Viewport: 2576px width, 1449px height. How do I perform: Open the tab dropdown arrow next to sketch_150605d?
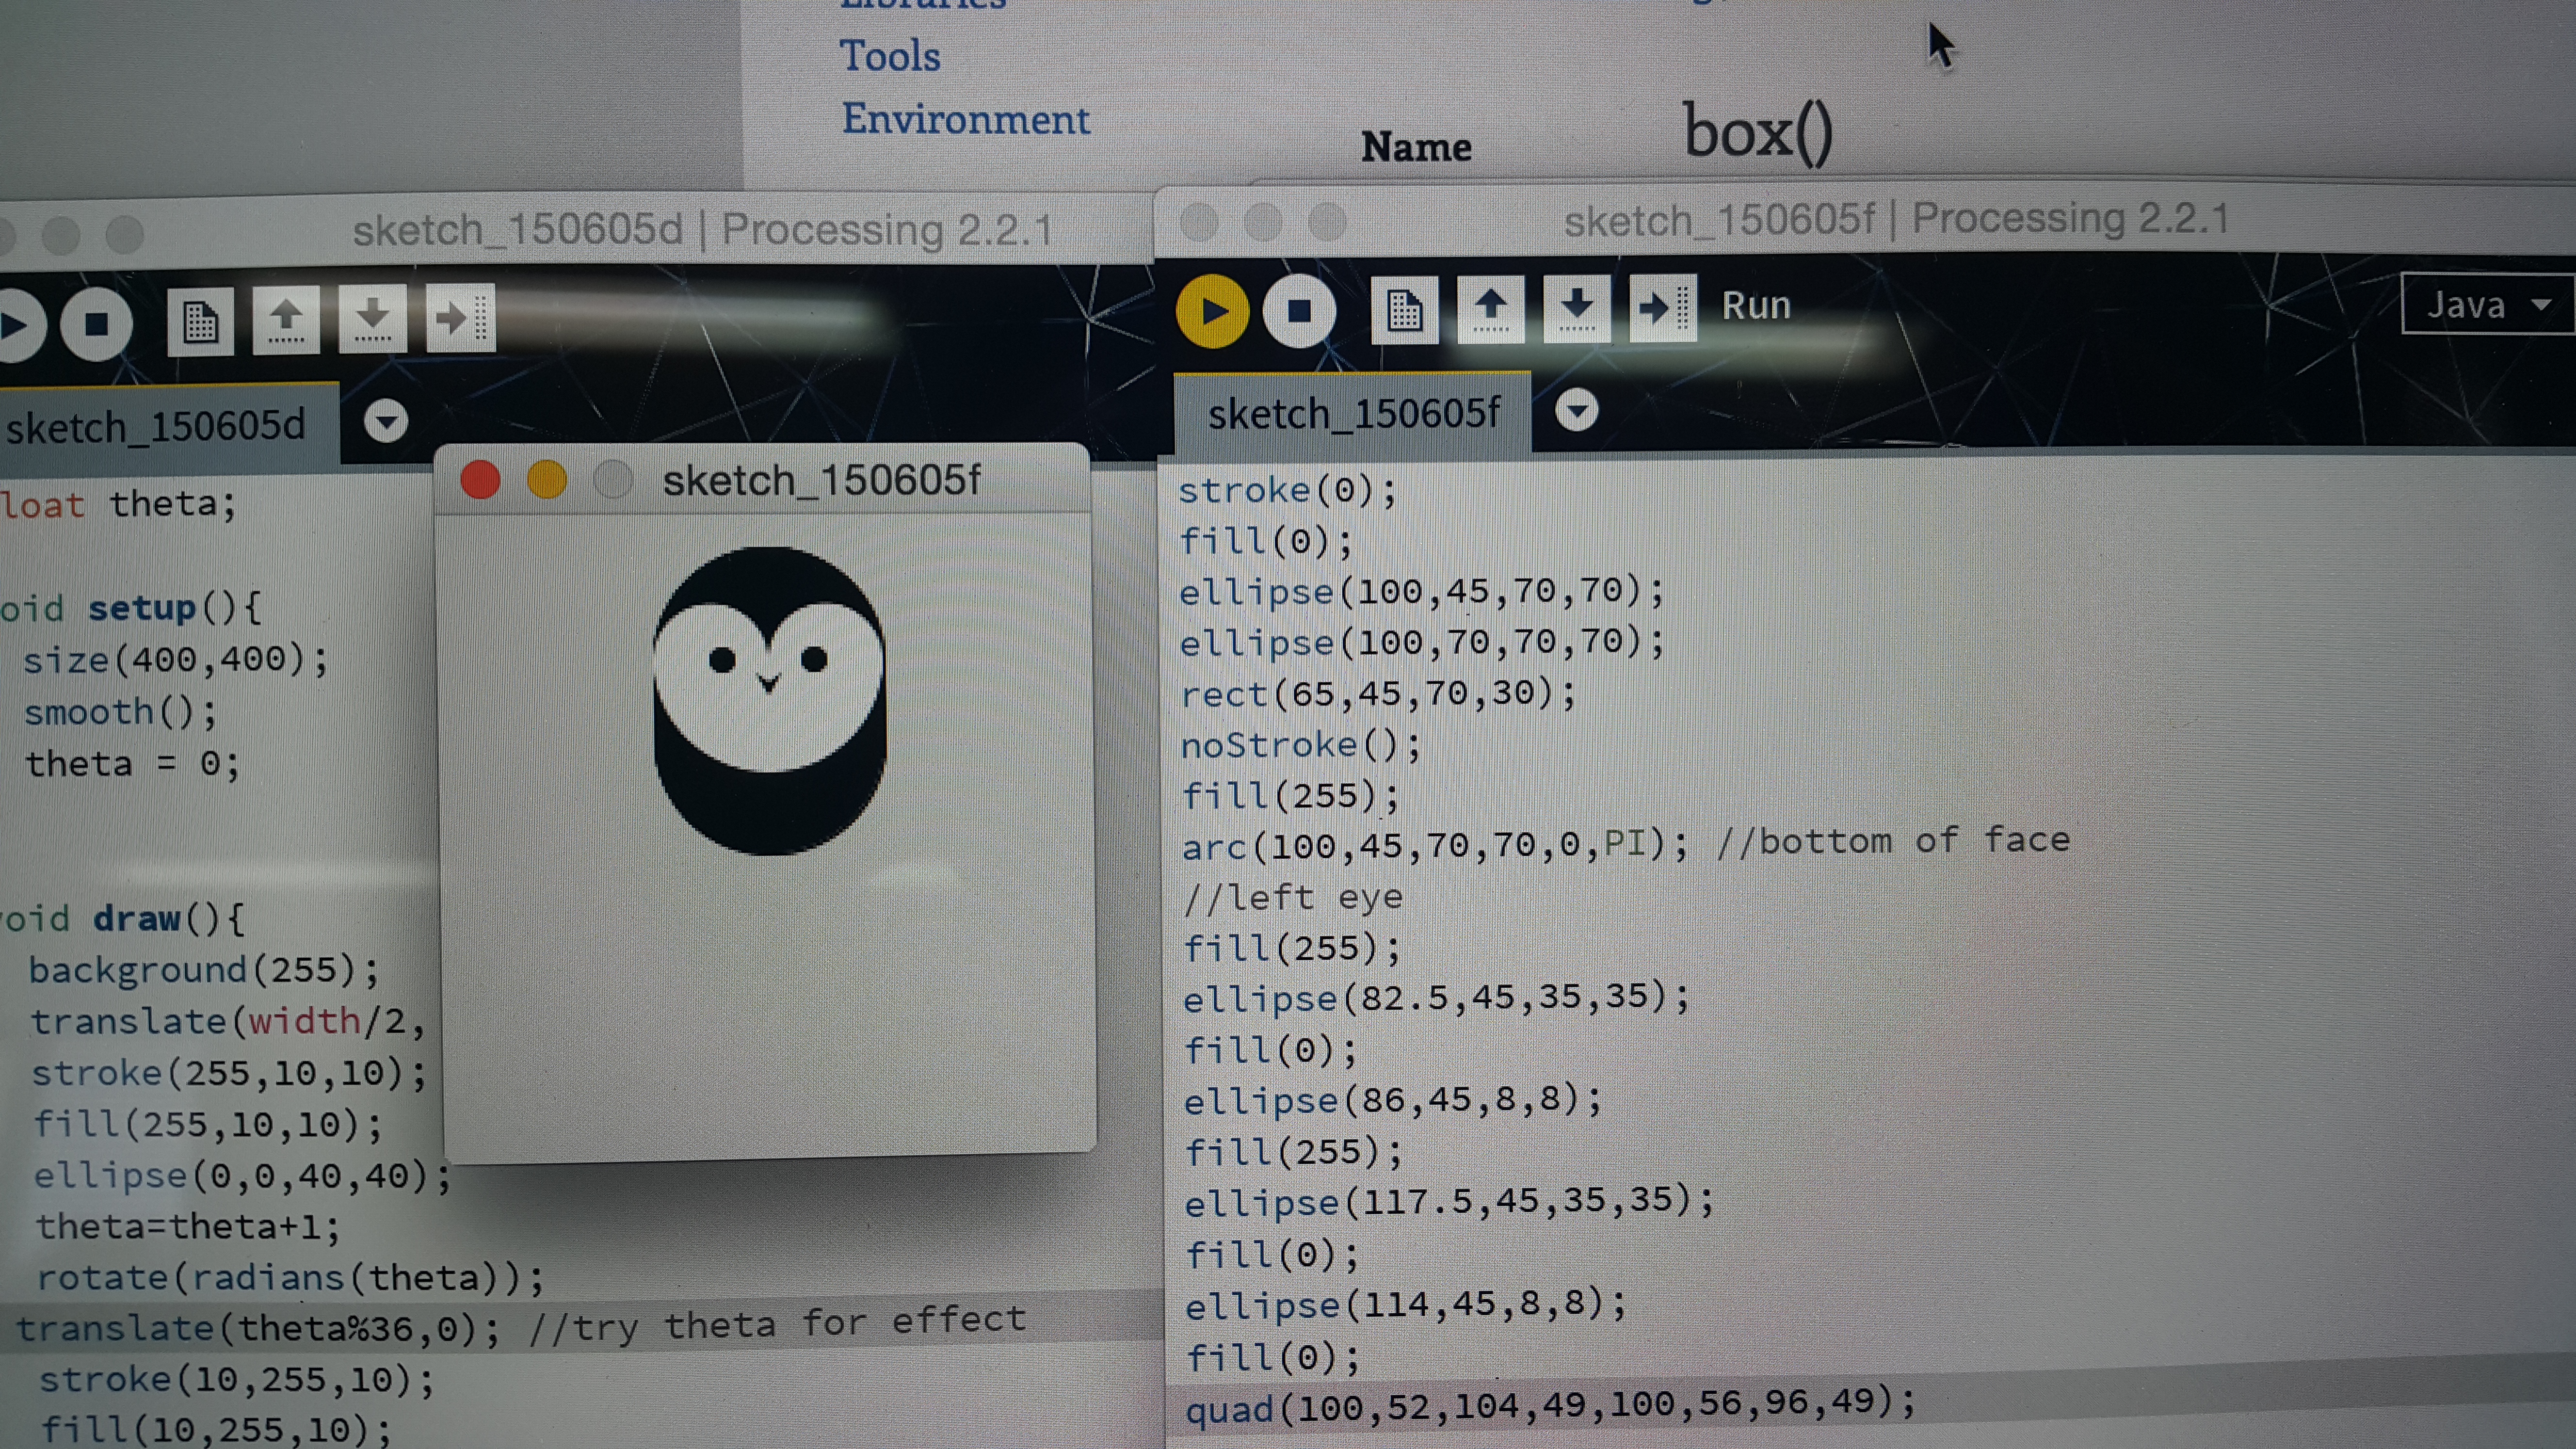(x=386, y=420)
